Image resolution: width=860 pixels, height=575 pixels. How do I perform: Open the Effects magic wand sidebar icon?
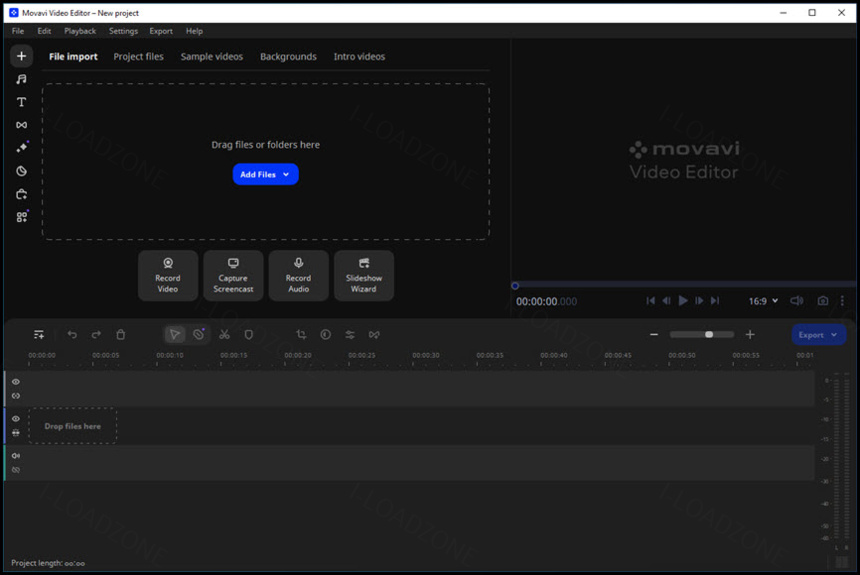pos(22,148)
